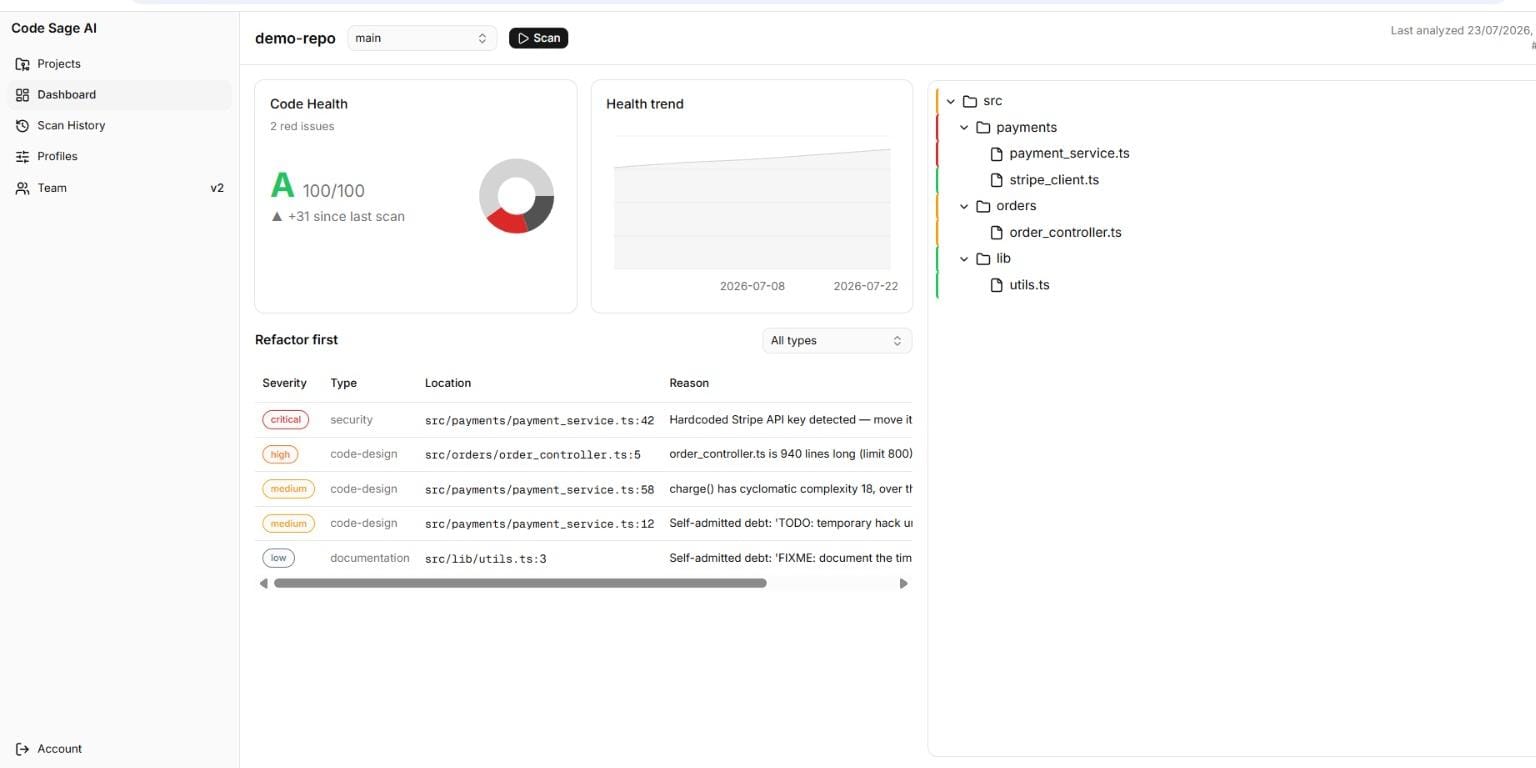The width and height of the screenshot is (1536, 768).
Task: Collapse the src folder chevron
Action: tap(951, 101)
